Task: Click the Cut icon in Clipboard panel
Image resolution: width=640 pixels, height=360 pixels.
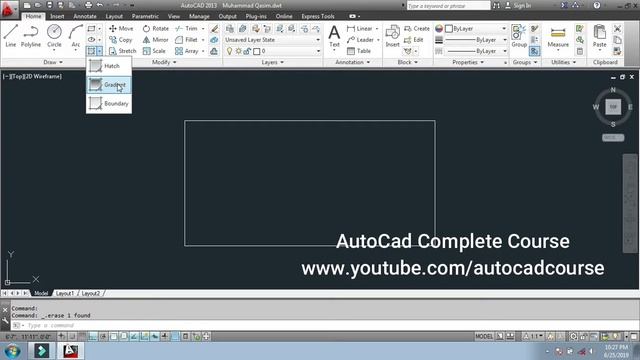Action: 617,29
